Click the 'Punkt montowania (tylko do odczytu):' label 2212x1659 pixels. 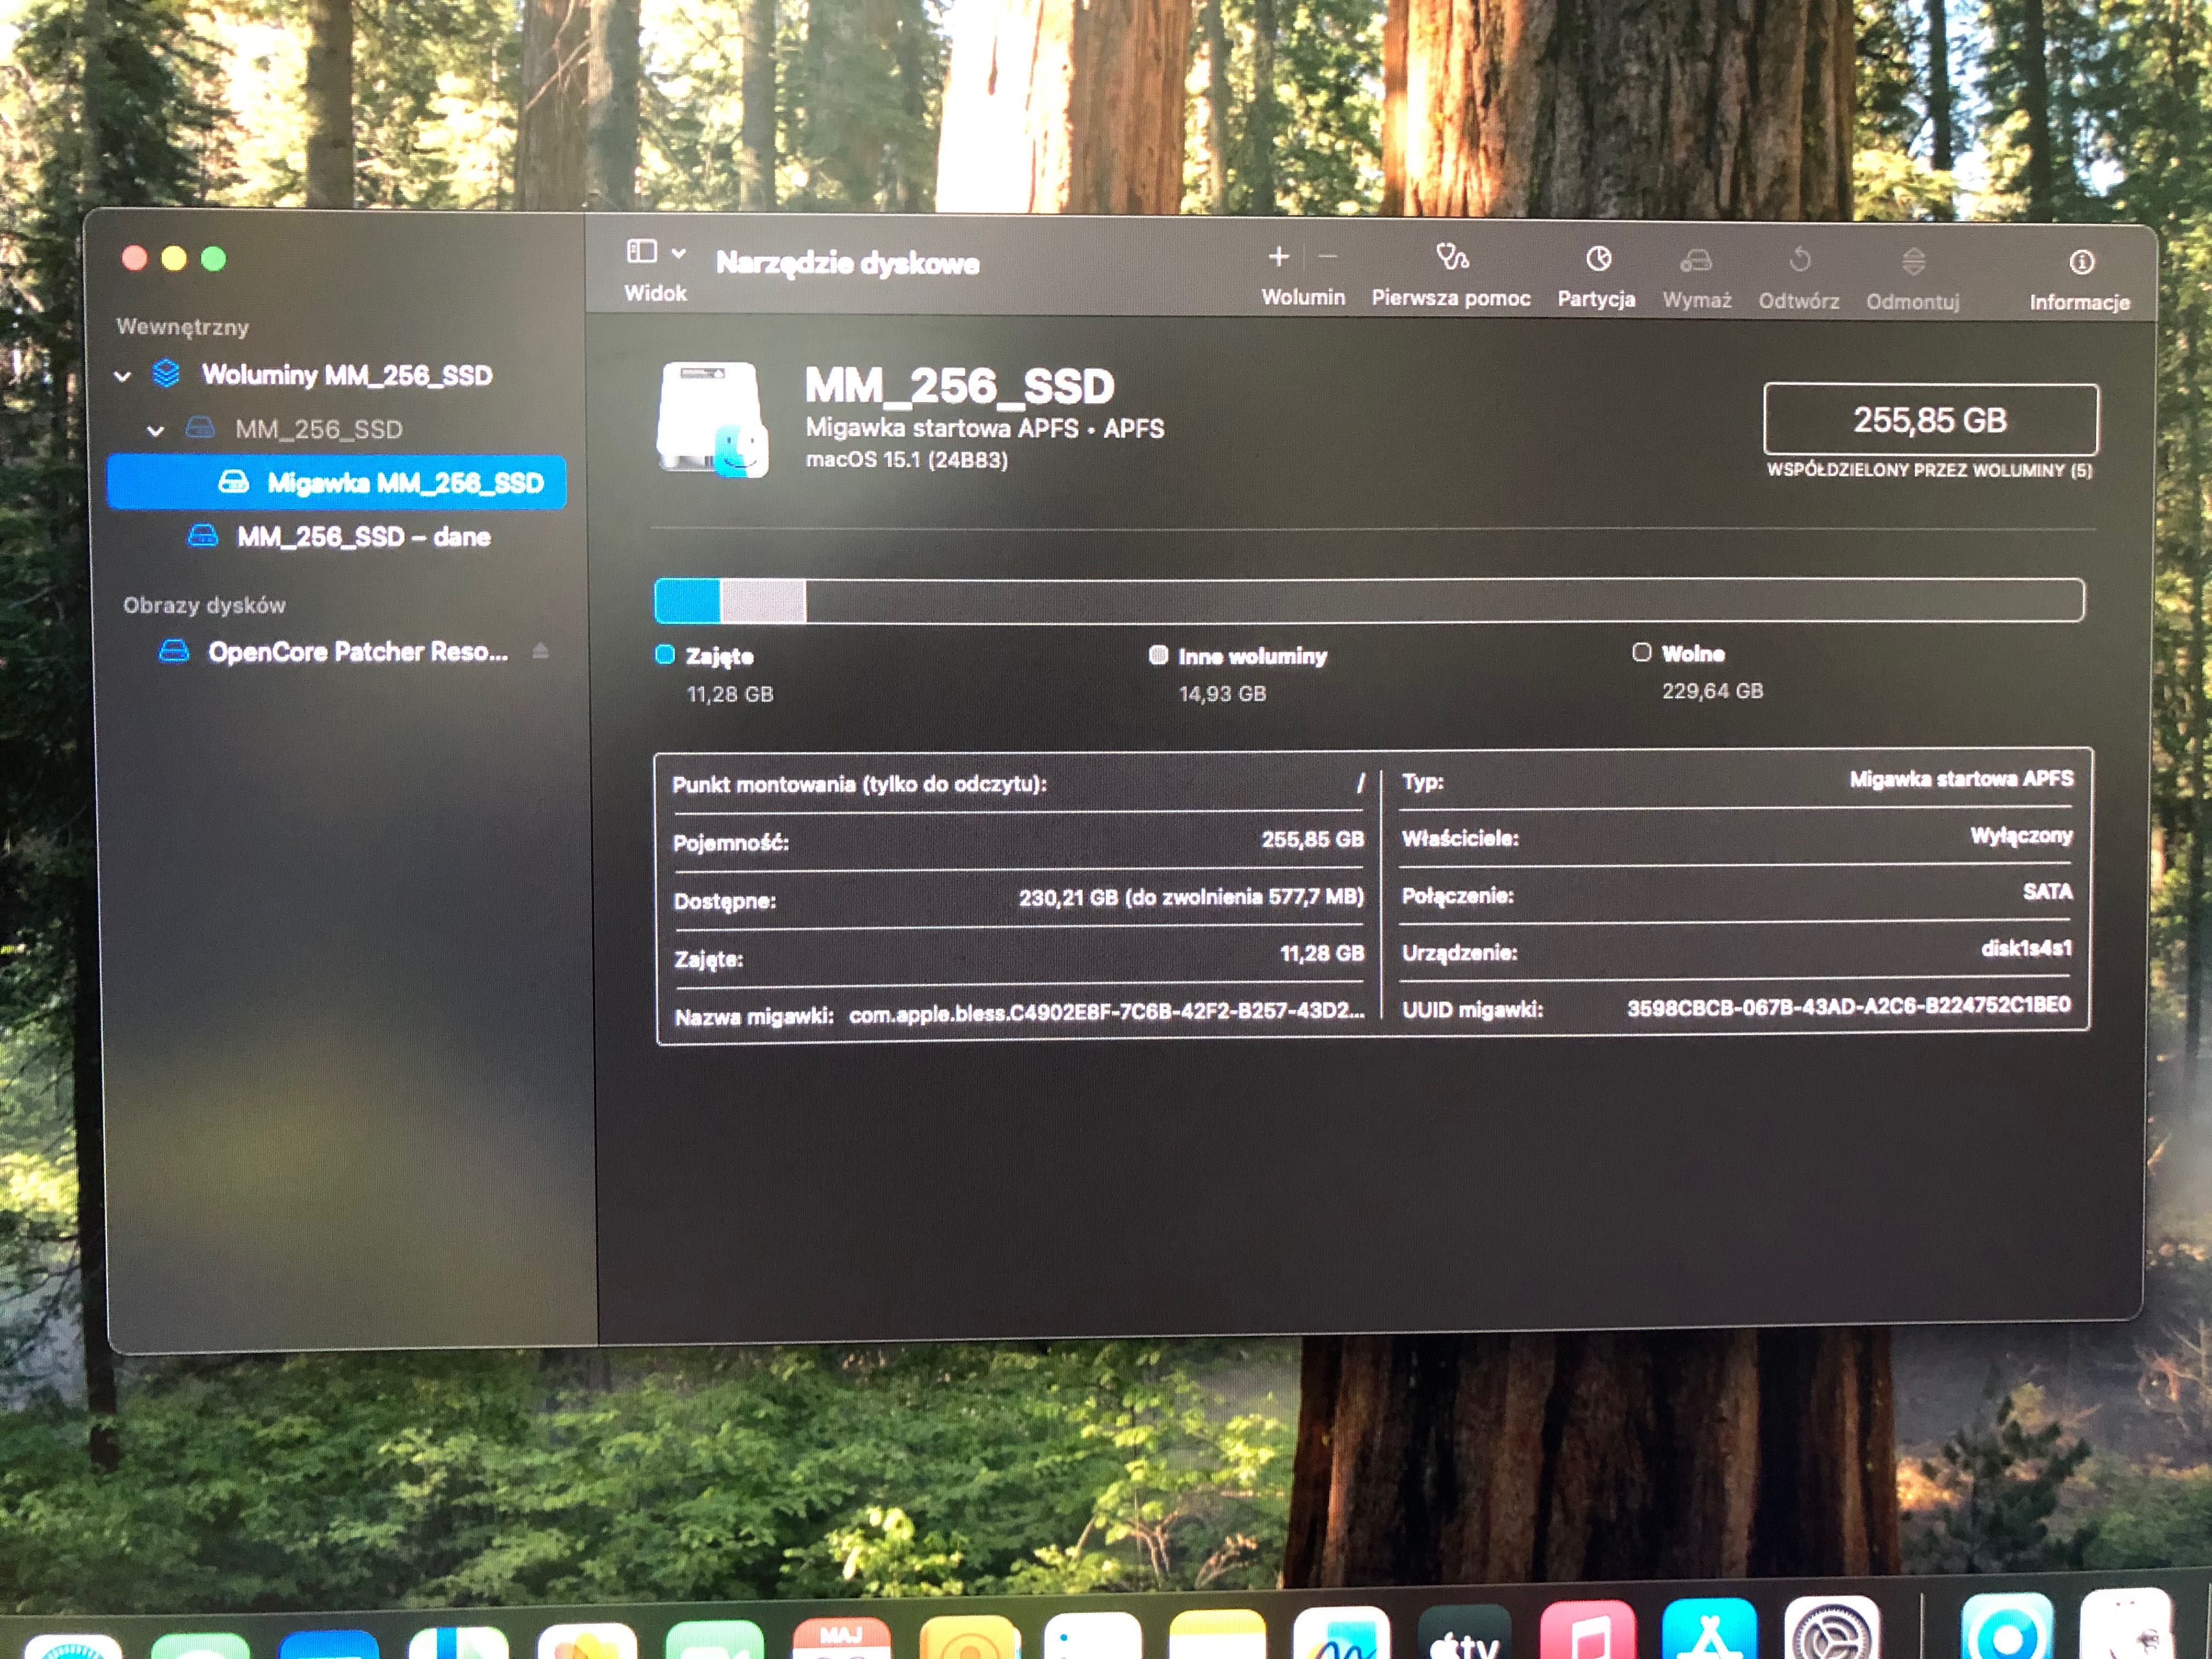click(x=859, y=784)
